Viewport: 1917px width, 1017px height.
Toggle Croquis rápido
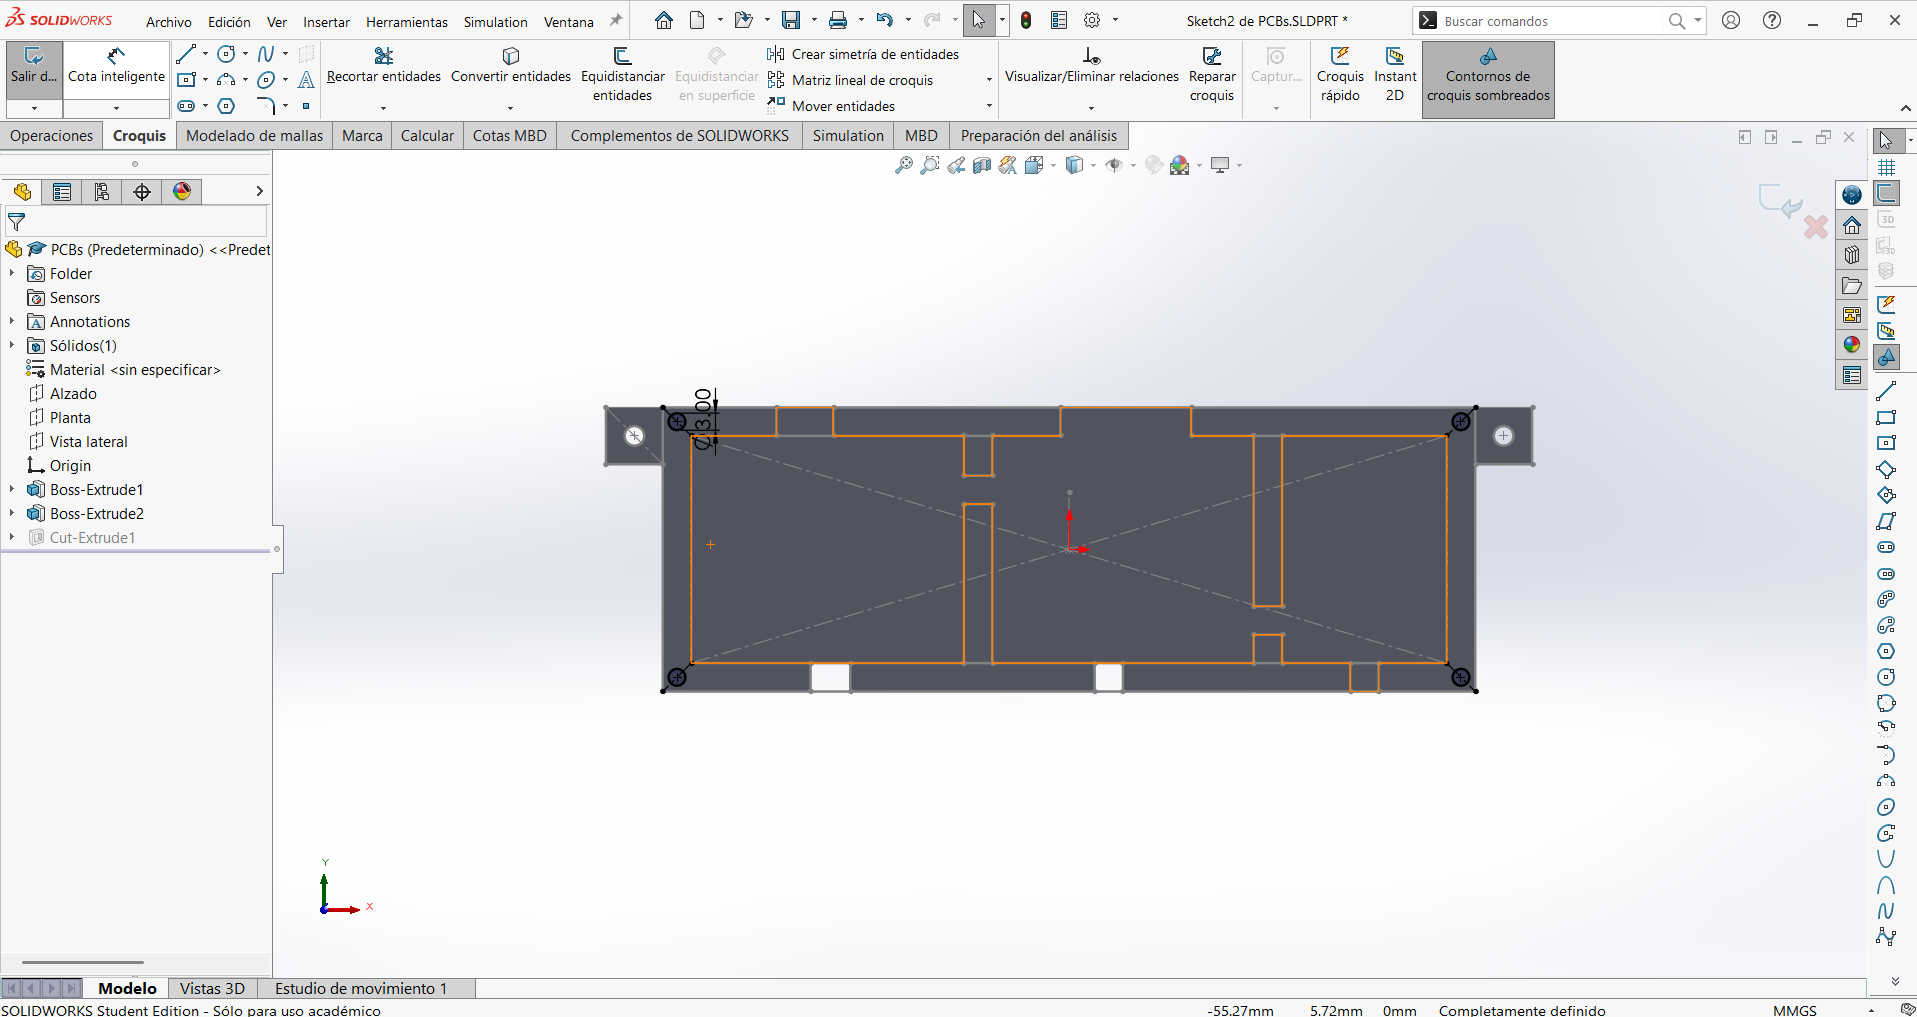click(x=1340, y=75)
